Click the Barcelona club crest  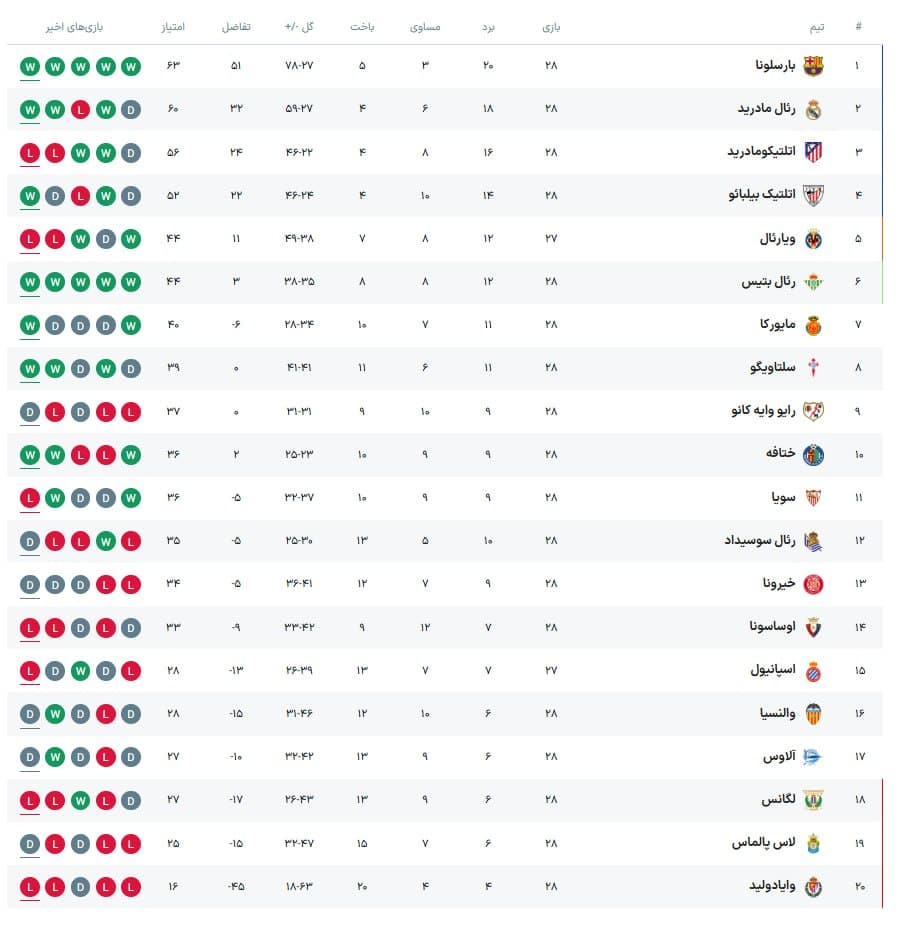tap(813, 66)
